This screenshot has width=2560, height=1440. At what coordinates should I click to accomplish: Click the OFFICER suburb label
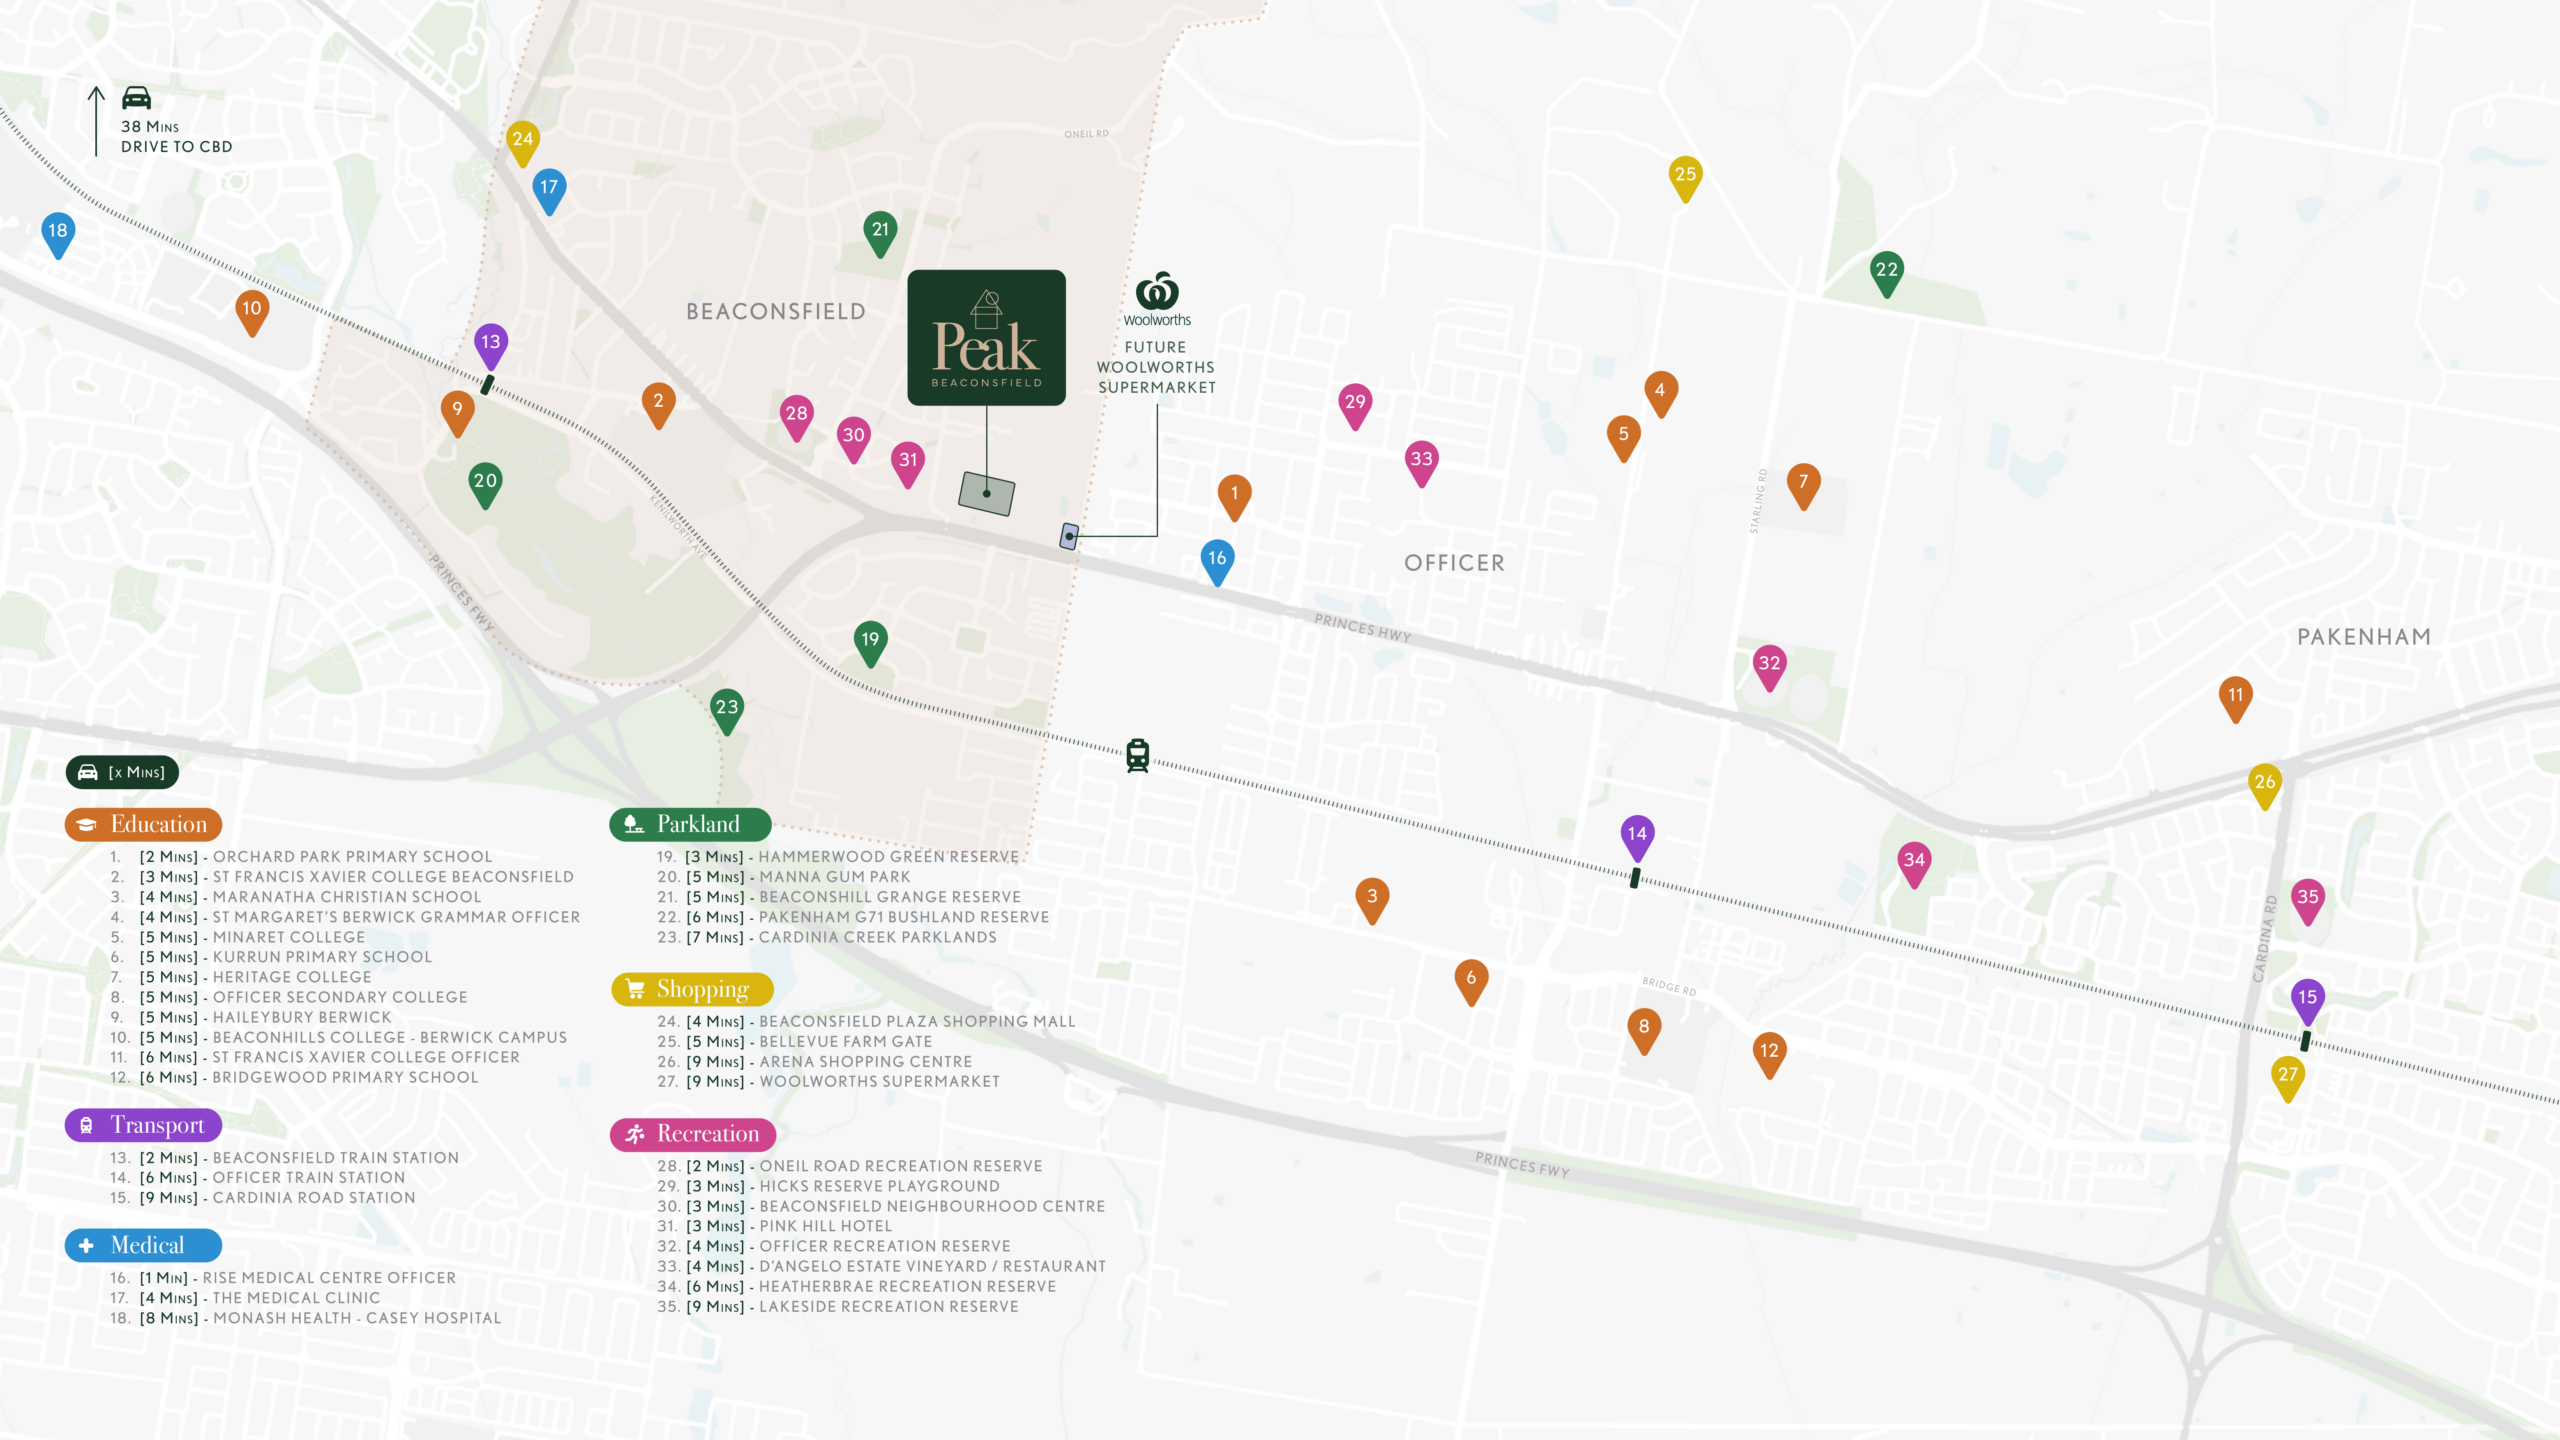tap(1454, 563)
